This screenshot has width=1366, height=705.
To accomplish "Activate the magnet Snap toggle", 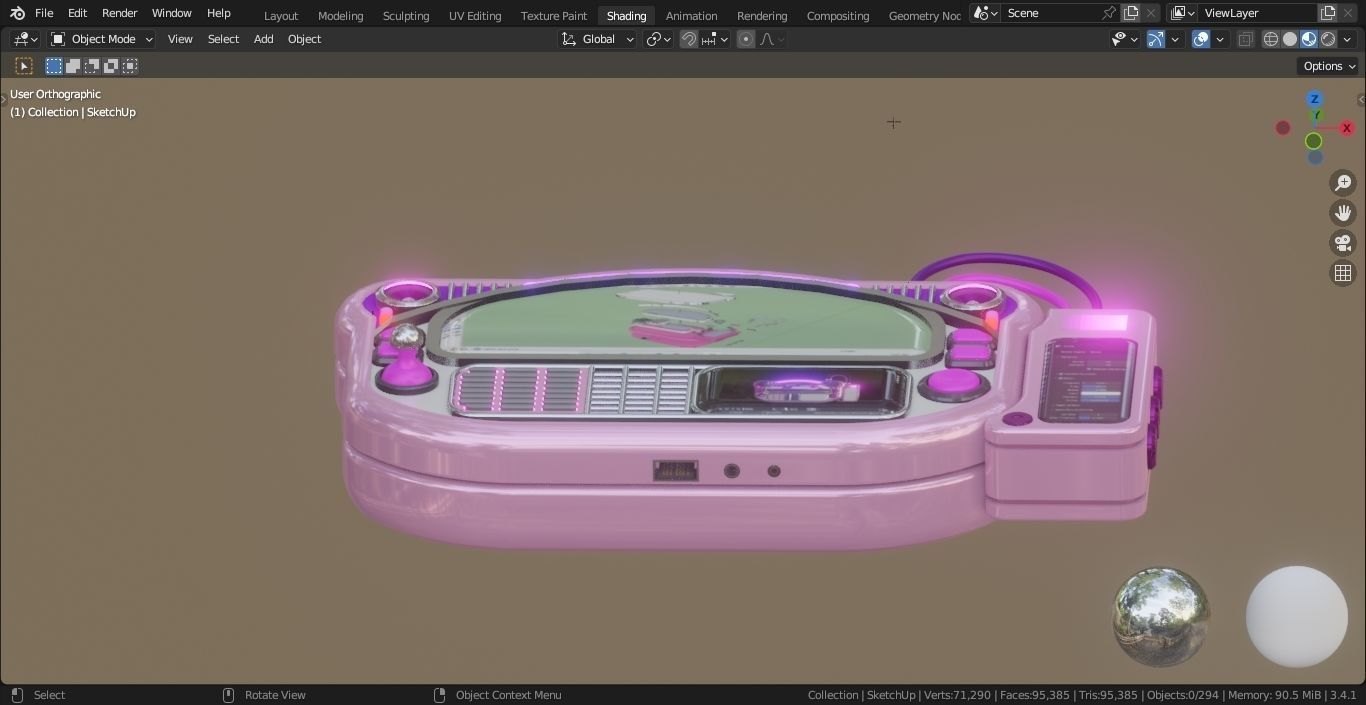I will 688,39.
